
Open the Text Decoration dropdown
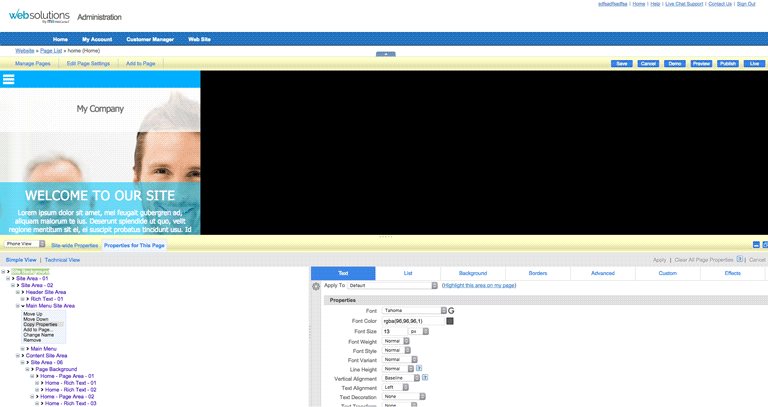pos(404,397)
